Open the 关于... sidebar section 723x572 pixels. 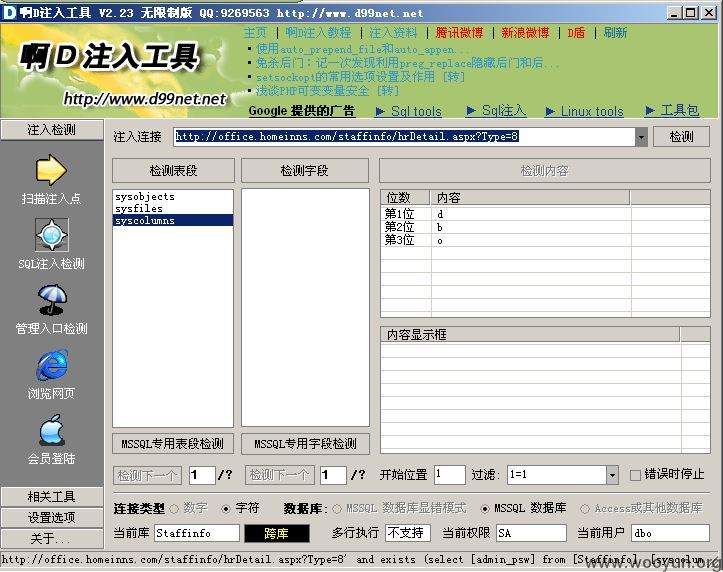coord(52,538)
